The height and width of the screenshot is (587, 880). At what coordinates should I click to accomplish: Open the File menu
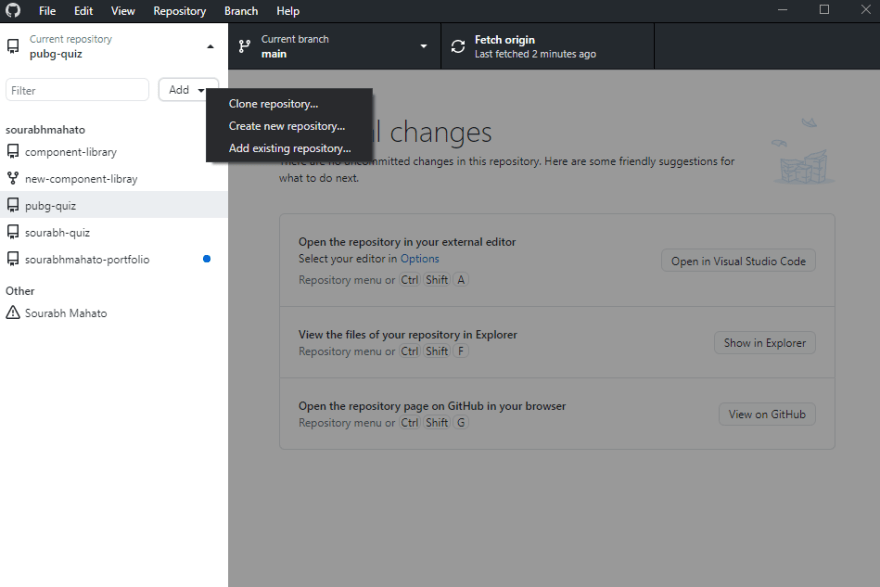(x=47, y=11)
